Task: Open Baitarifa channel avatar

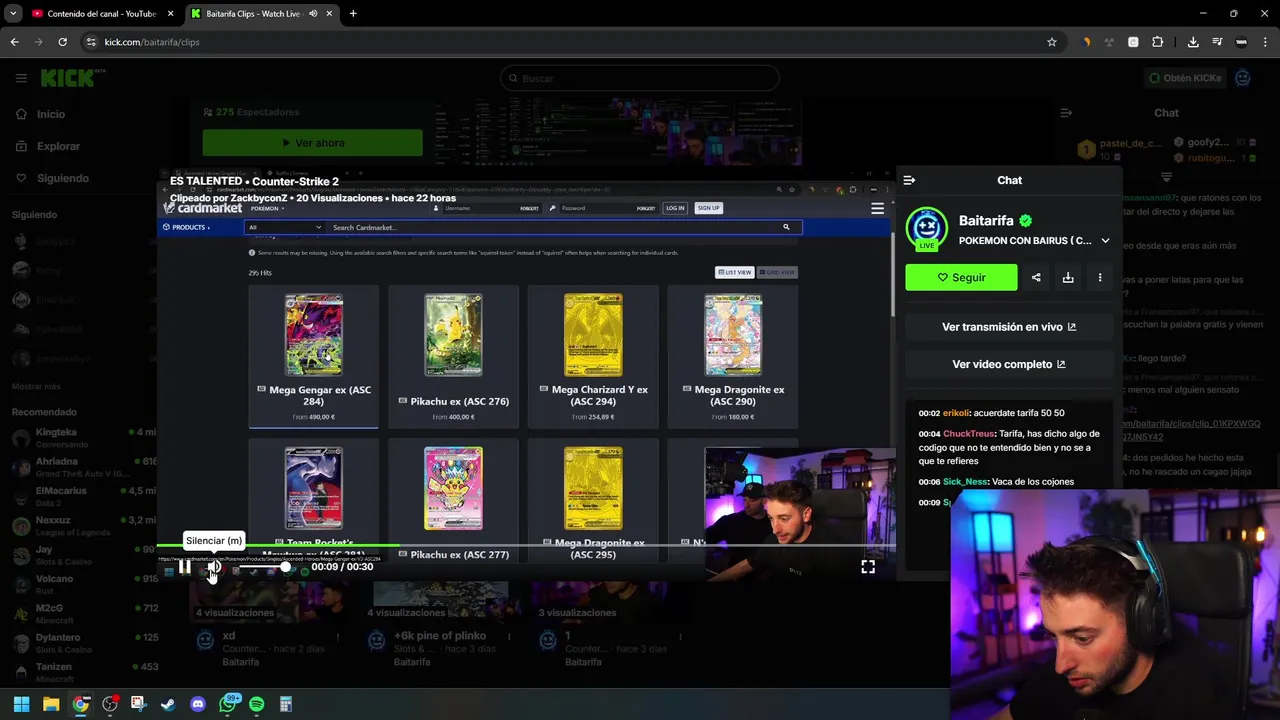Action: coord(927,228)
